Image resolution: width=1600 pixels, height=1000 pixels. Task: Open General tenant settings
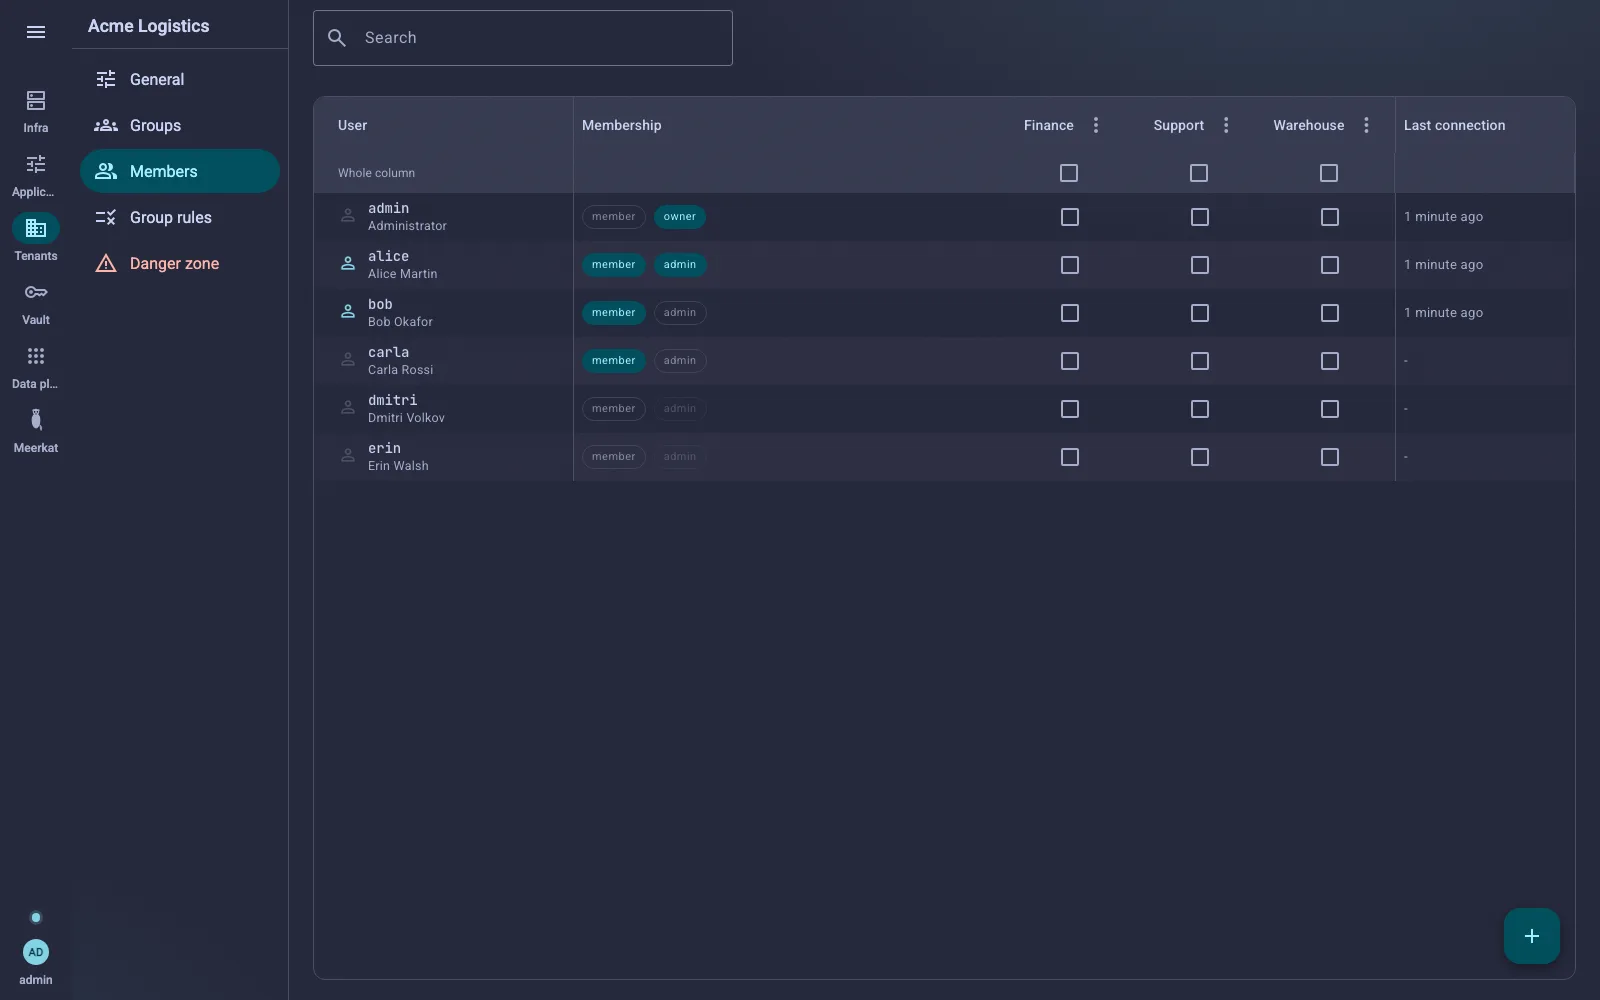180,79
